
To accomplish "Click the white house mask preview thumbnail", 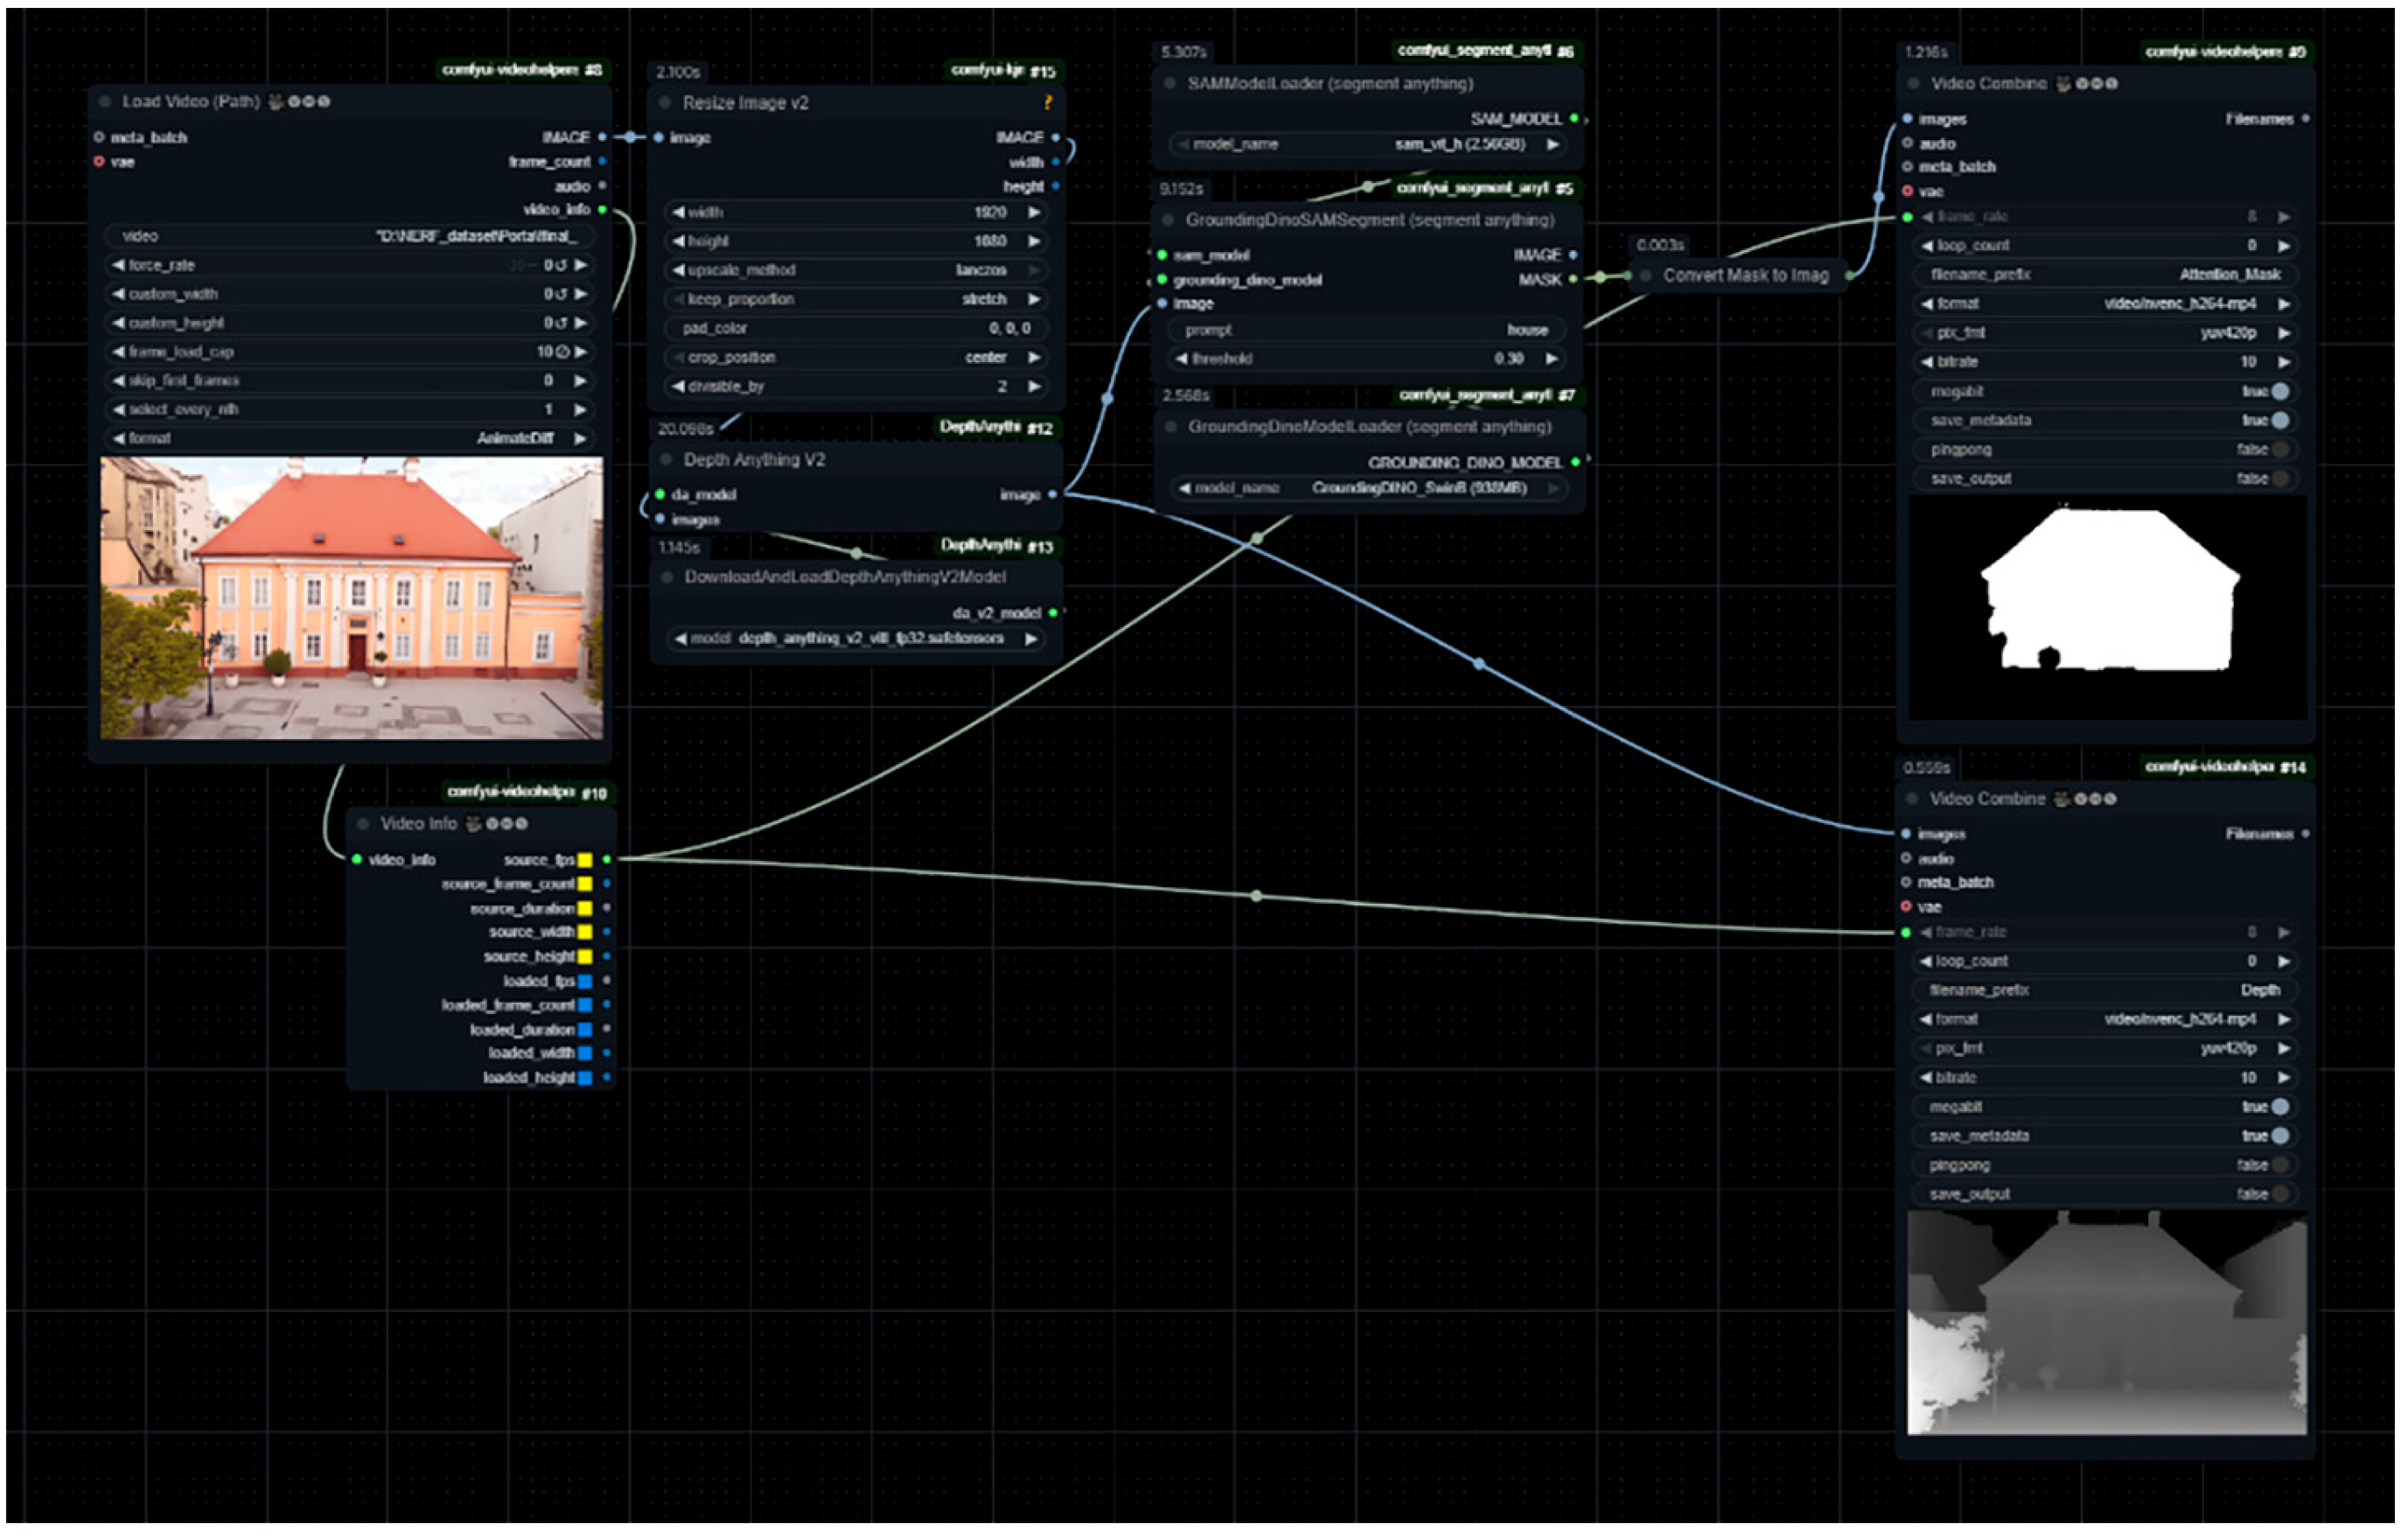I will point(2111,608).
